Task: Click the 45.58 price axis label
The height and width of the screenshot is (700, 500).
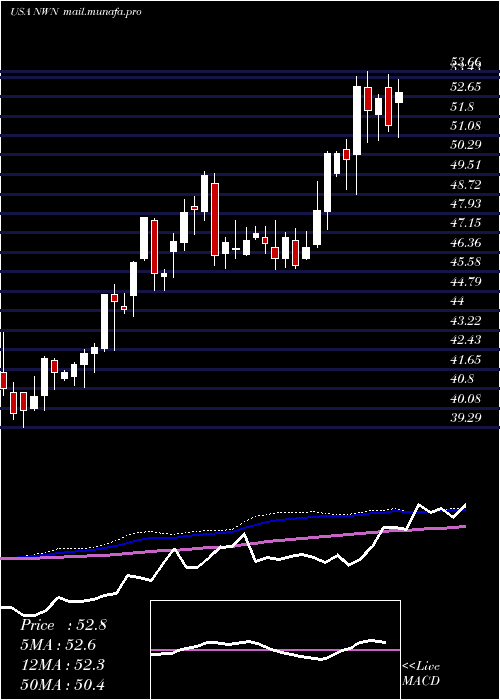Action: point(466,262)
